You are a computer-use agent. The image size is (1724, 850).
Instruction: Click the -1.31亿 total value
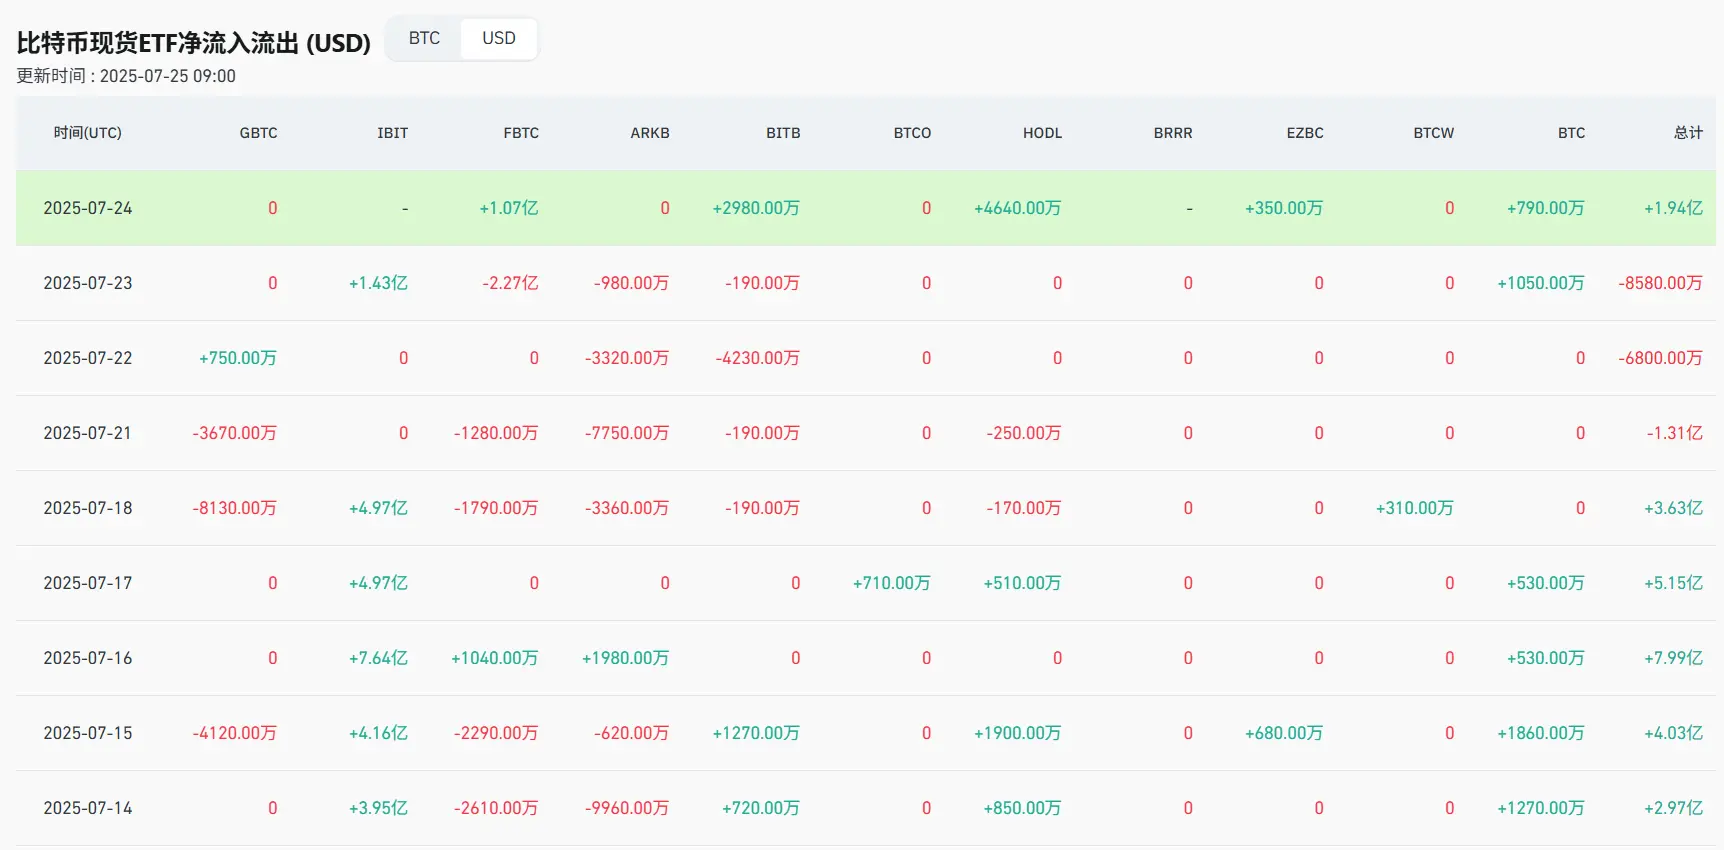click(x=1675, y=433)
